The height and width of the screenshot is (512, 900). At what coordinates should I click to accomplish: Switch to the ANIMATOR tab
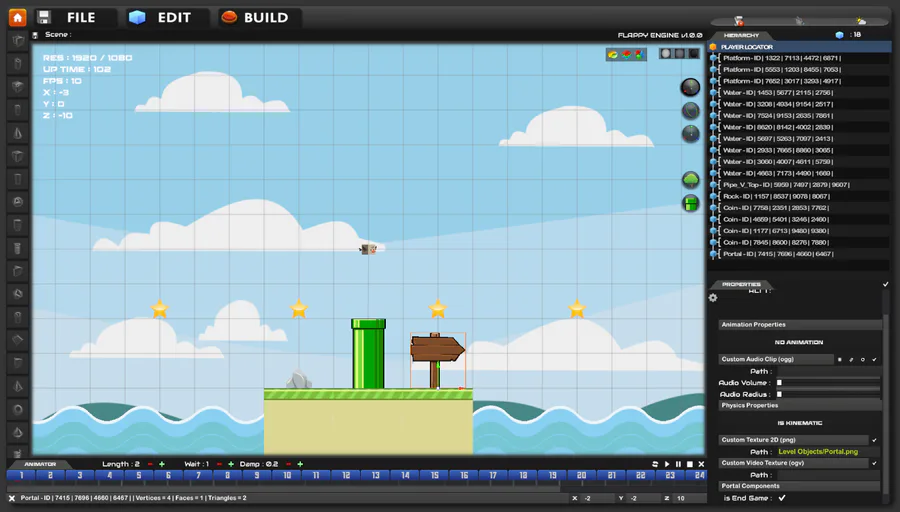(x=40, y=464)
